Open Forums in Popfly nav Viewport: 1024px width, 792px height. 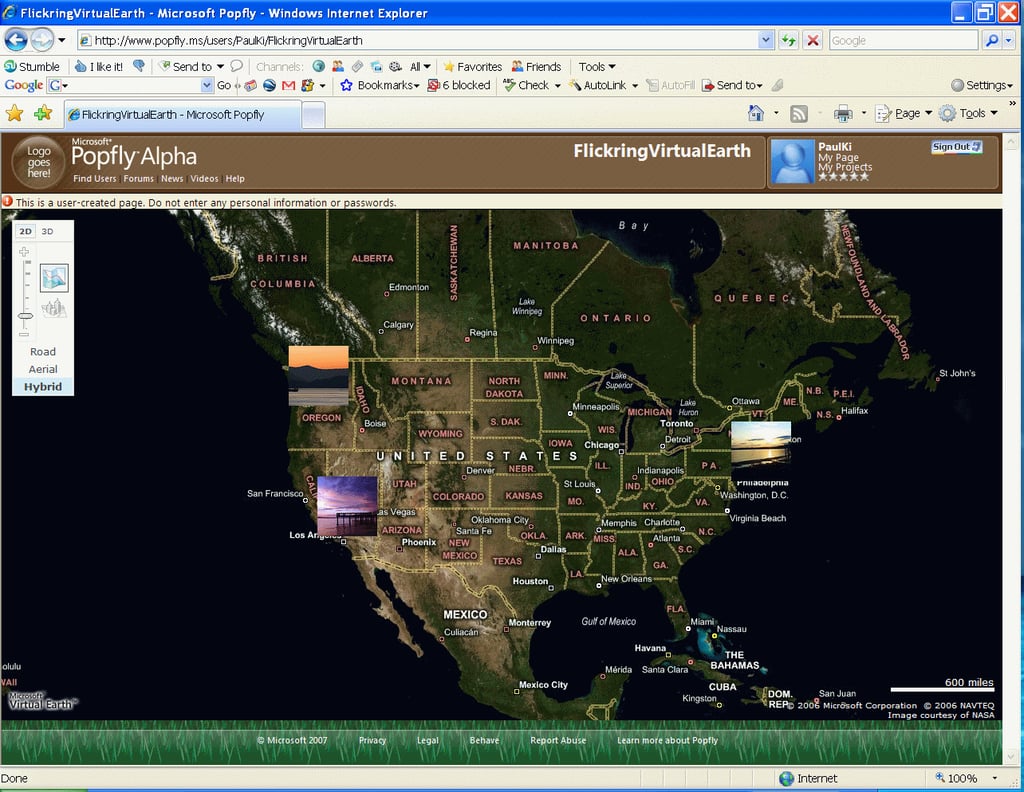(x=138, y=178)
